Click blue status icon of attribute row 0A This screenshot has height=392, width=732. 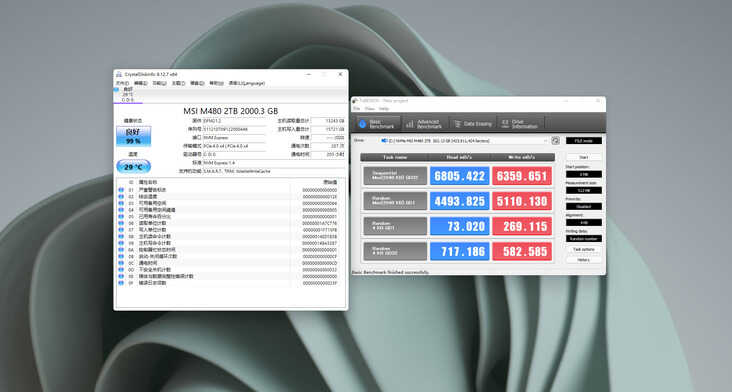pyautogui.click(x=121, y=250)
